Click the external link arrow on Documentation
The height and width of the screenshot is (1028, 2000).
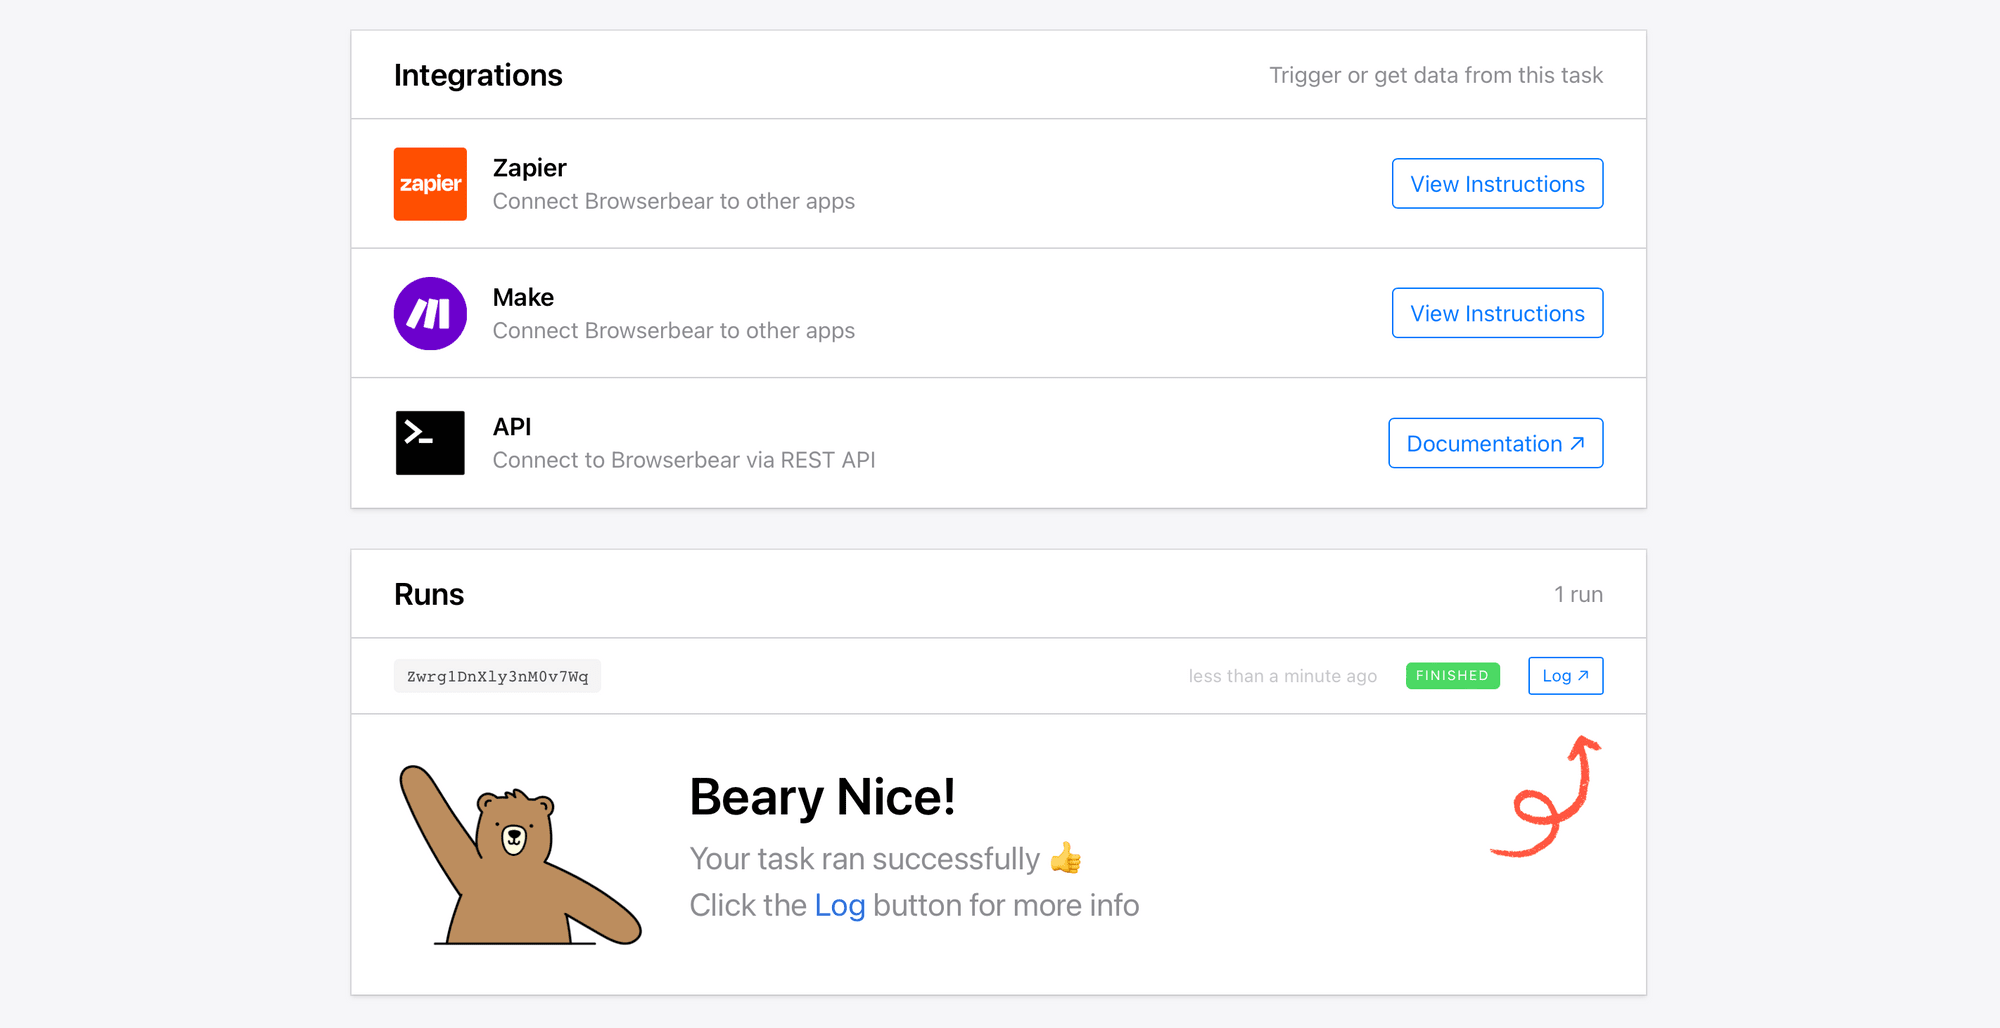pyautogui.click(x=1578, y=442)
